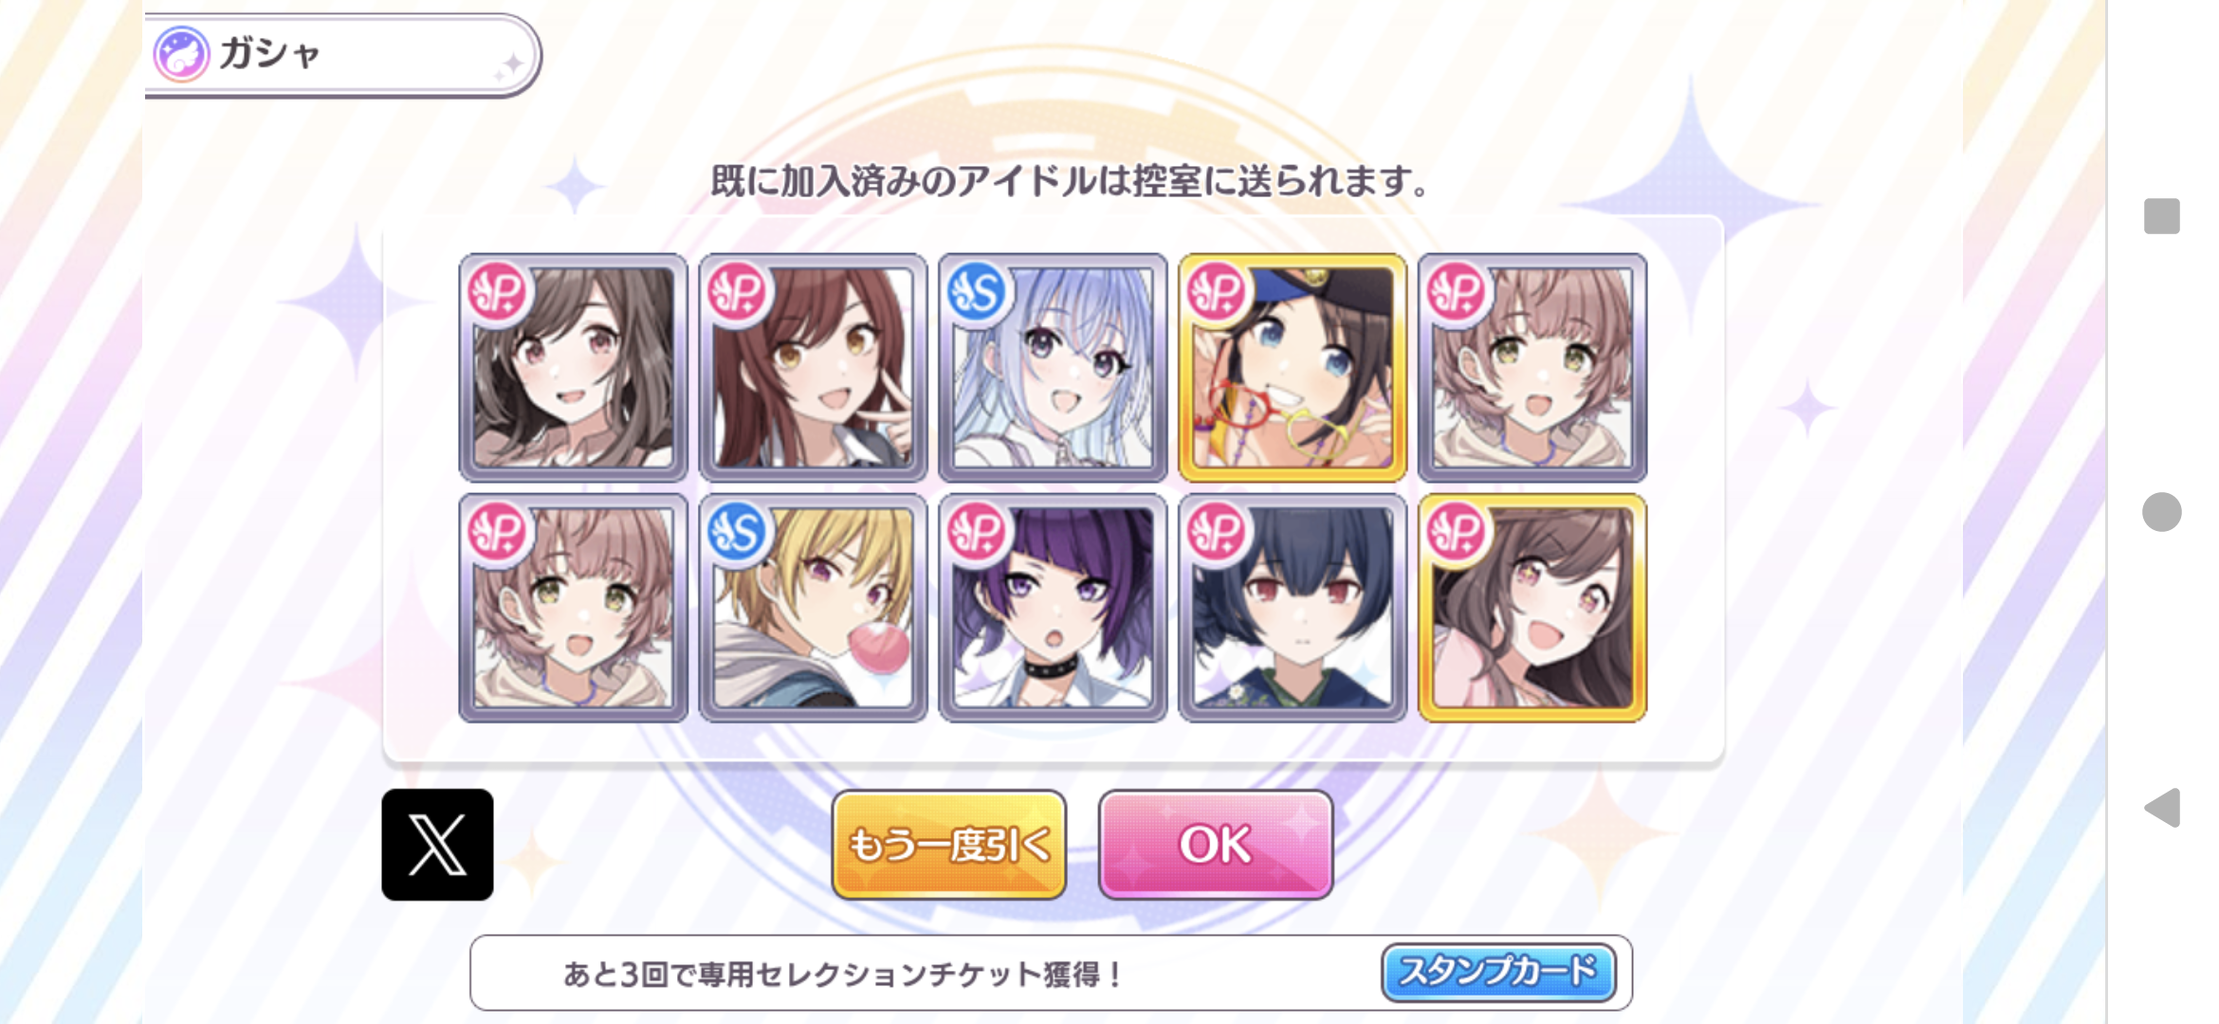Image resolution: width=2219 pixels, height=1024 pixels.
Task: Select the gold-framed brown-haired idol bottom right
Action: [1533, 607]
